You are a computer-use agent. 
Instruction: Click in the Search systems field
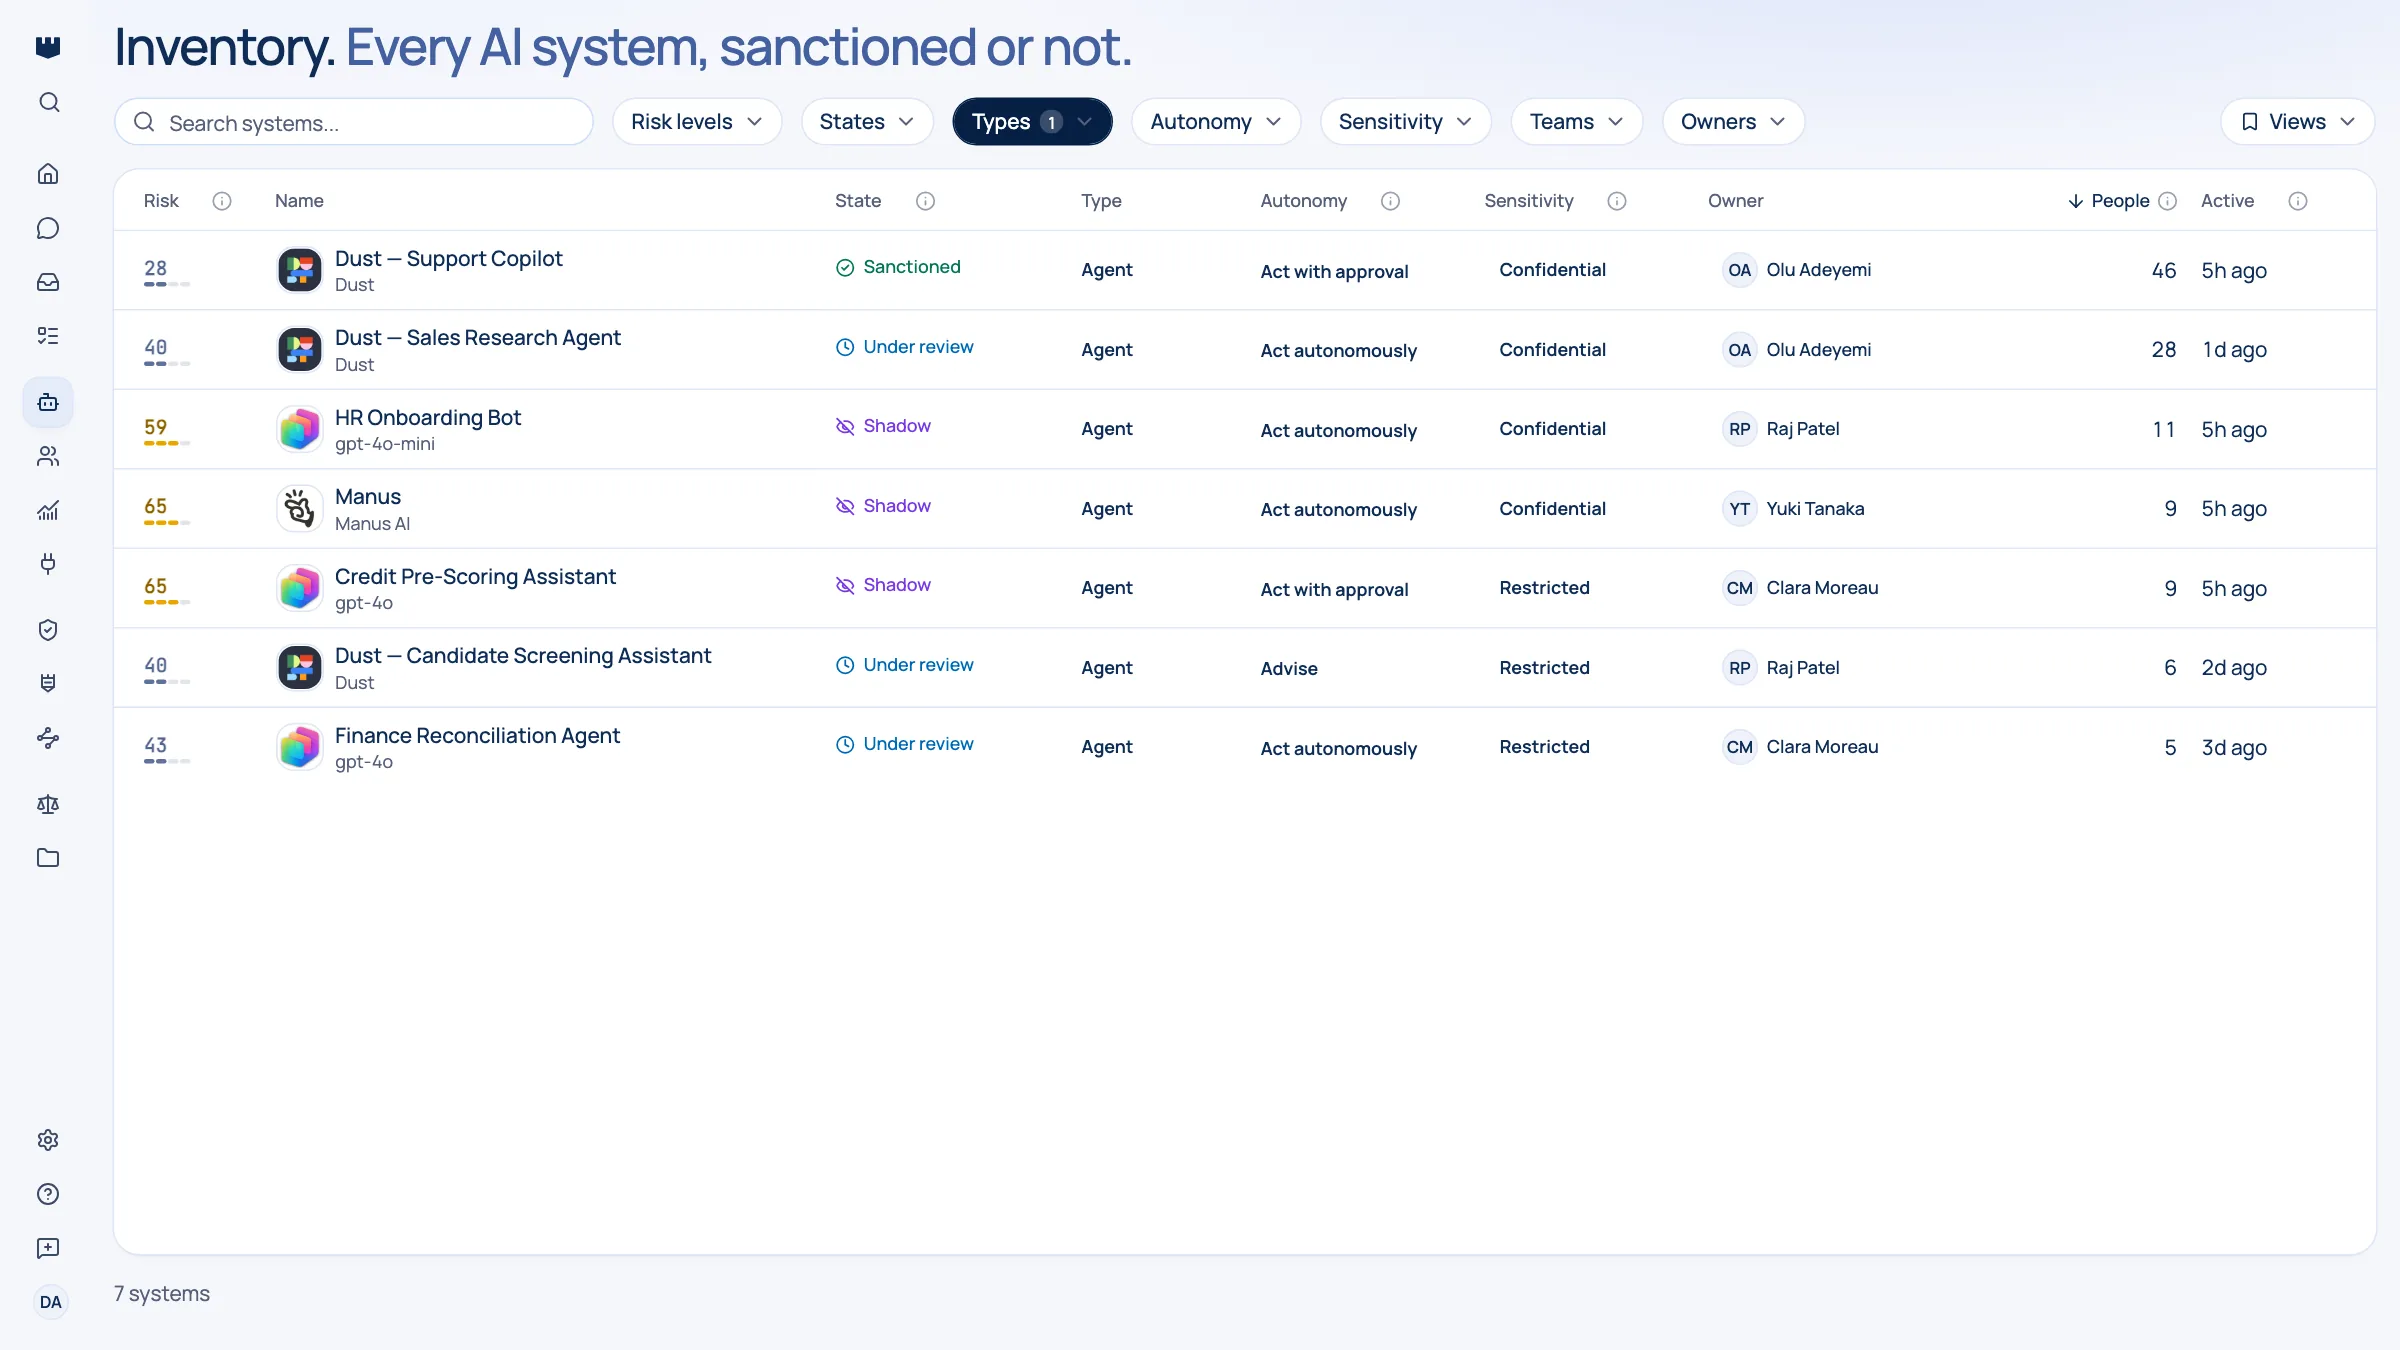354,122
